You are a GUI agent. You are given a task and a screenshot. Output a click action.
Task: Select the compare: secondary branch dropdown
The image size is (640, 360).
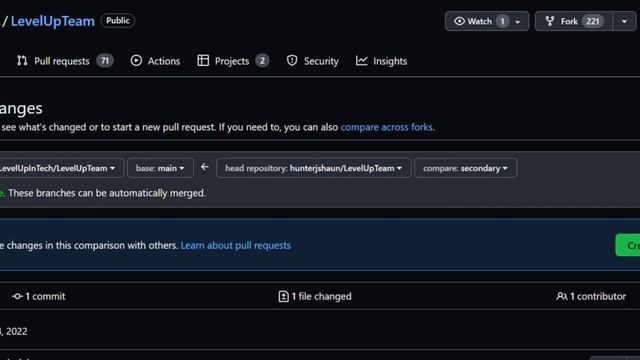[x=465, y=168]
